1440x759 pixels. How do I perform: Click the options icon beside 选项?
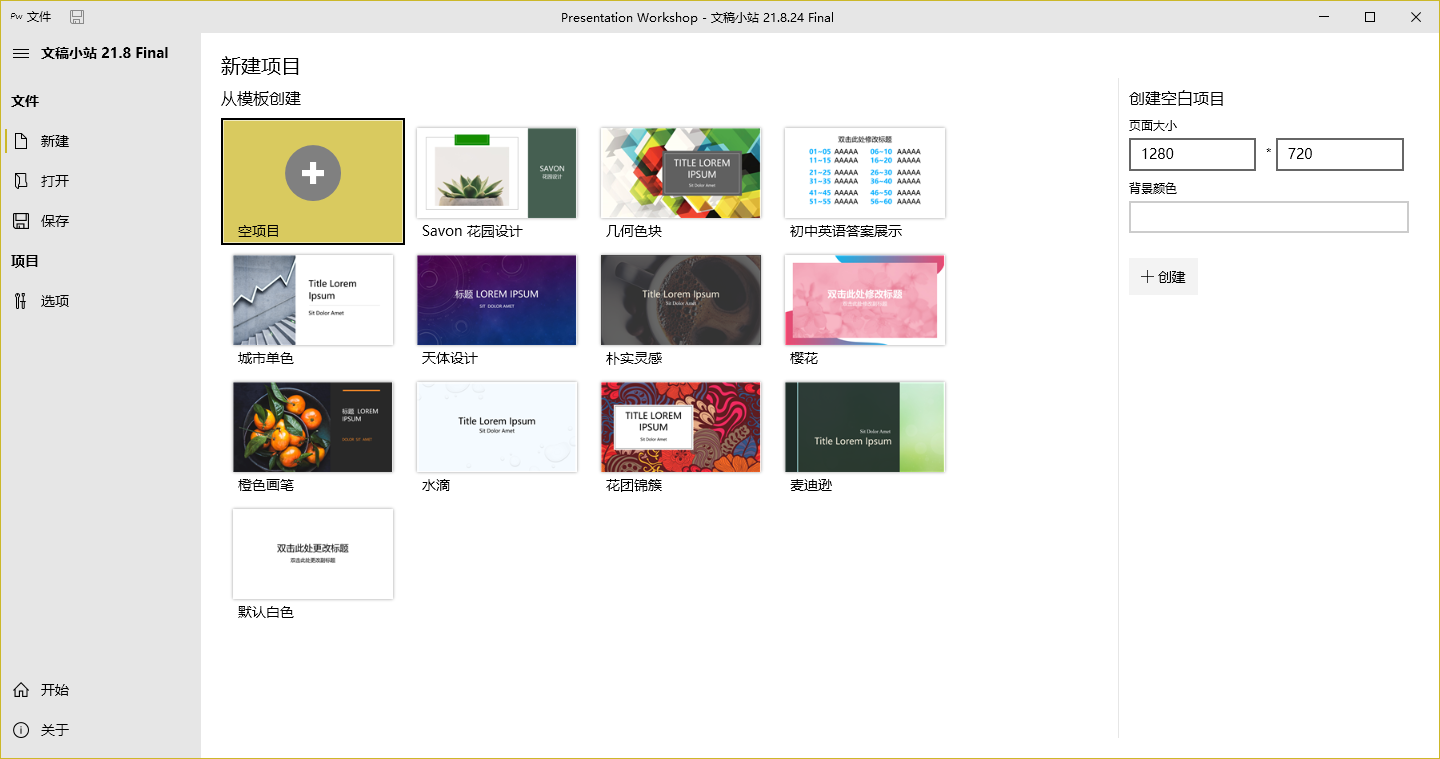point(21,301)
